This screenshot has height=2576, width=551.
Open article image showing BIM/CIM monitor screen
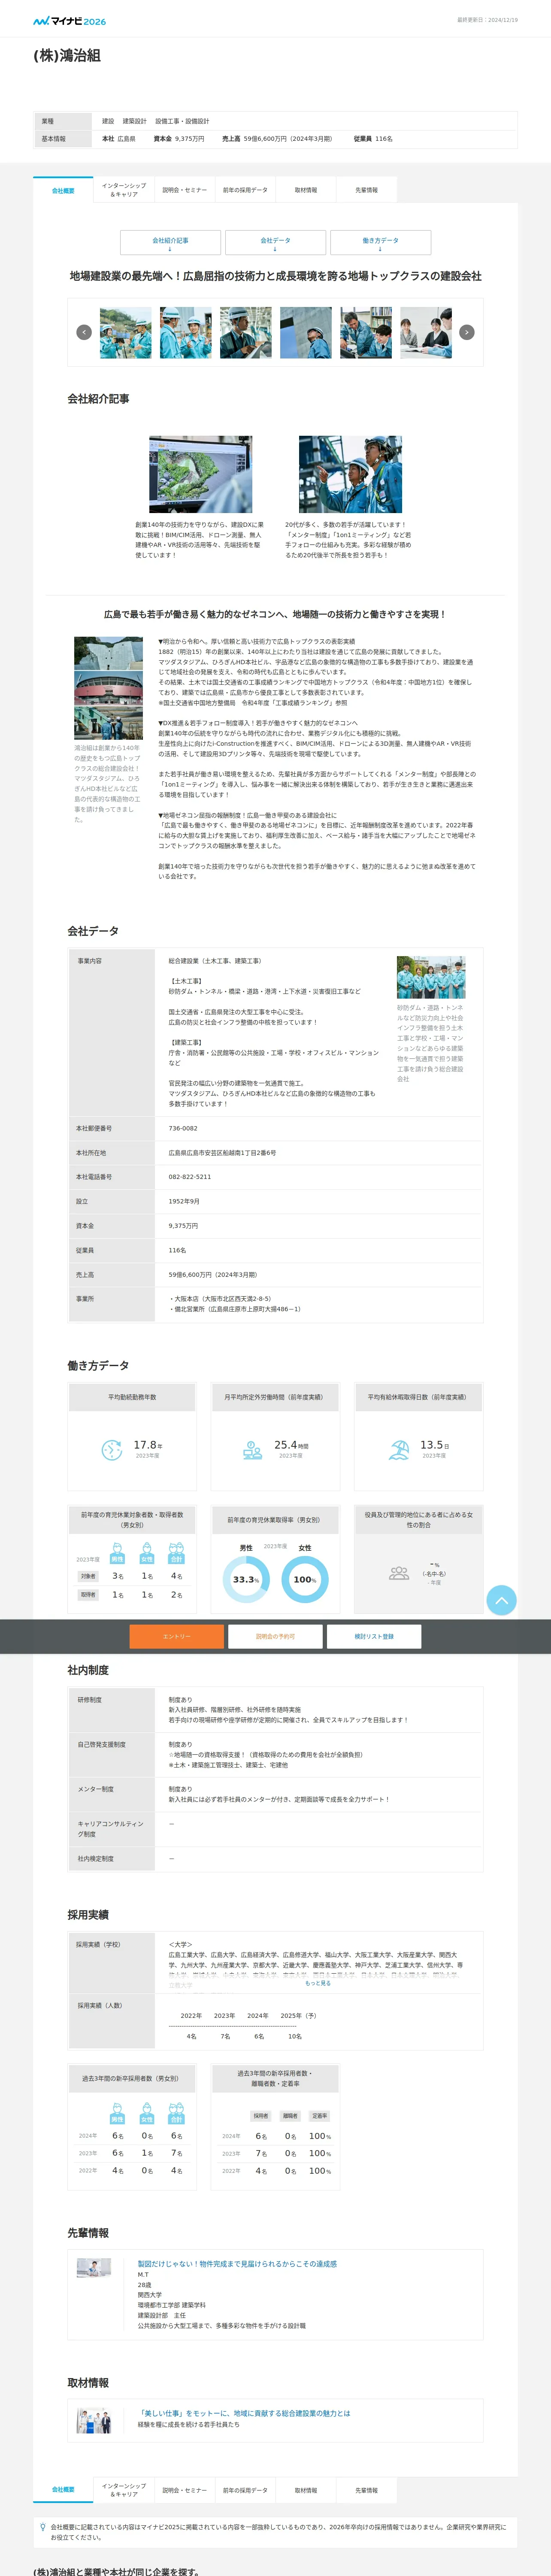click(x=201, y=474)
